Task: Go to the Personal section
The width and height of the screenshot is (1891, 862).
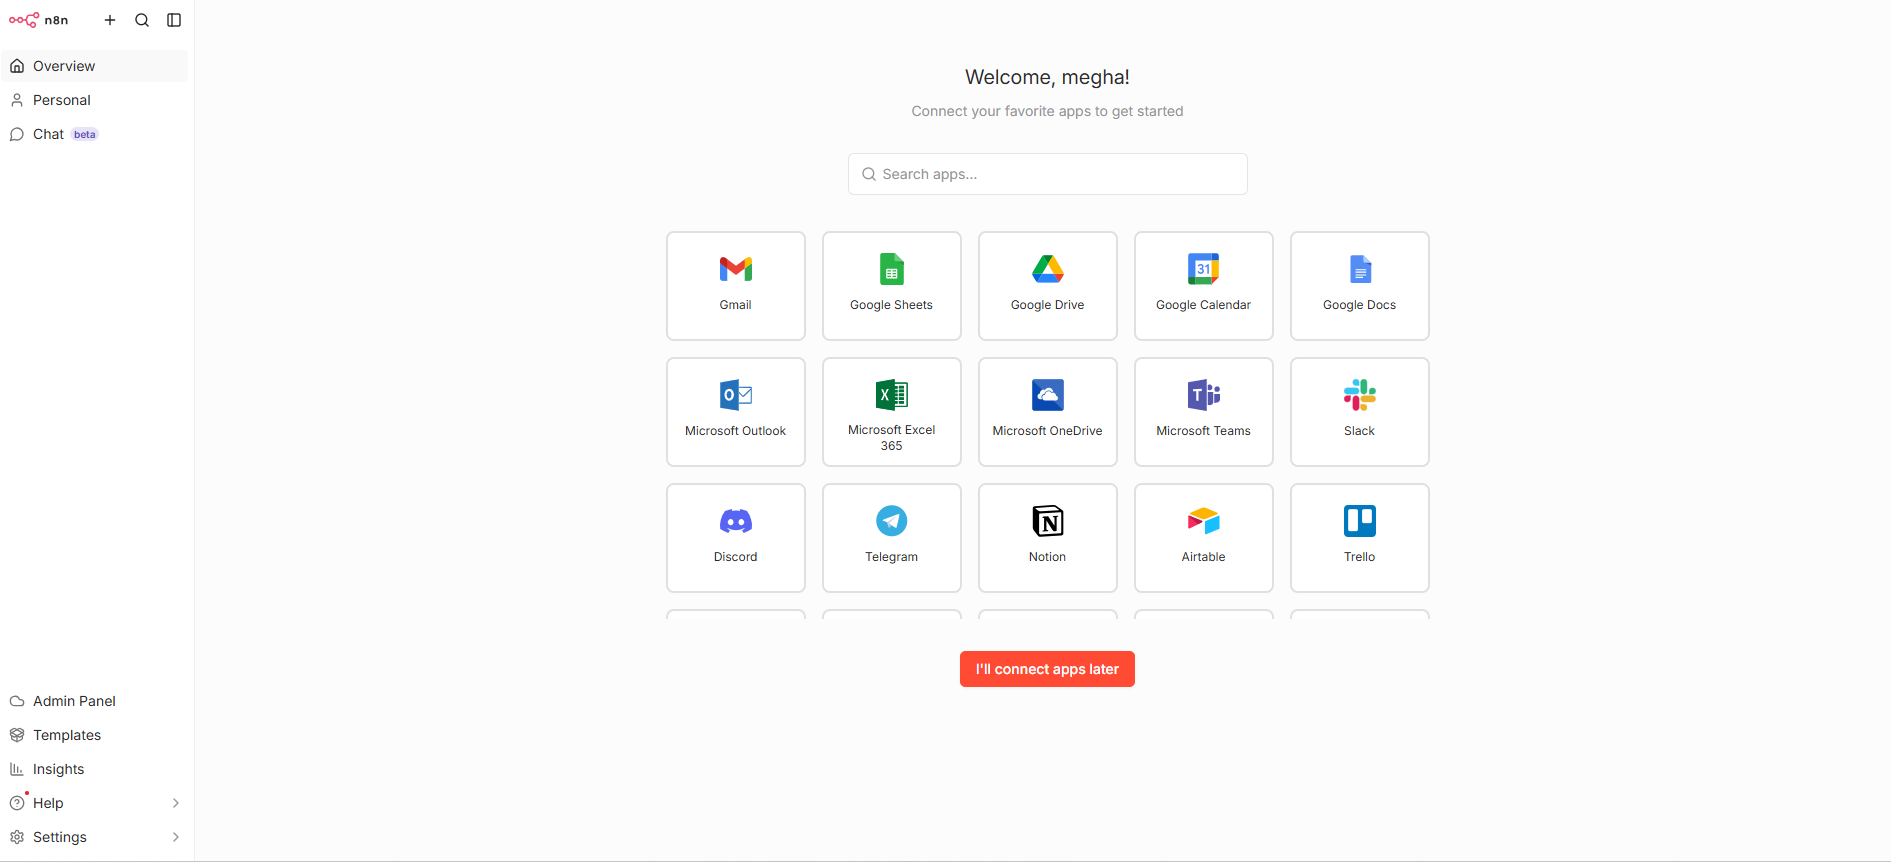Action: pos(62,100)
